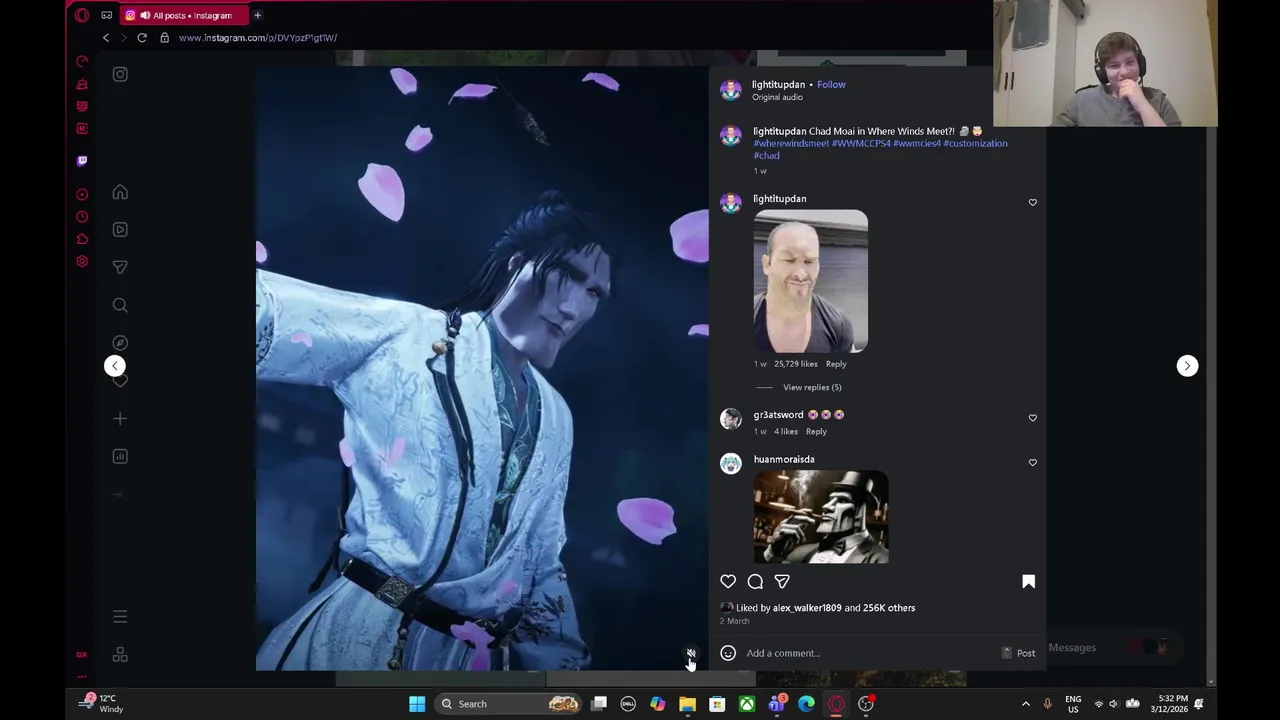View the 256K others who liked
1280x720 pixels.
click(889, 608)
